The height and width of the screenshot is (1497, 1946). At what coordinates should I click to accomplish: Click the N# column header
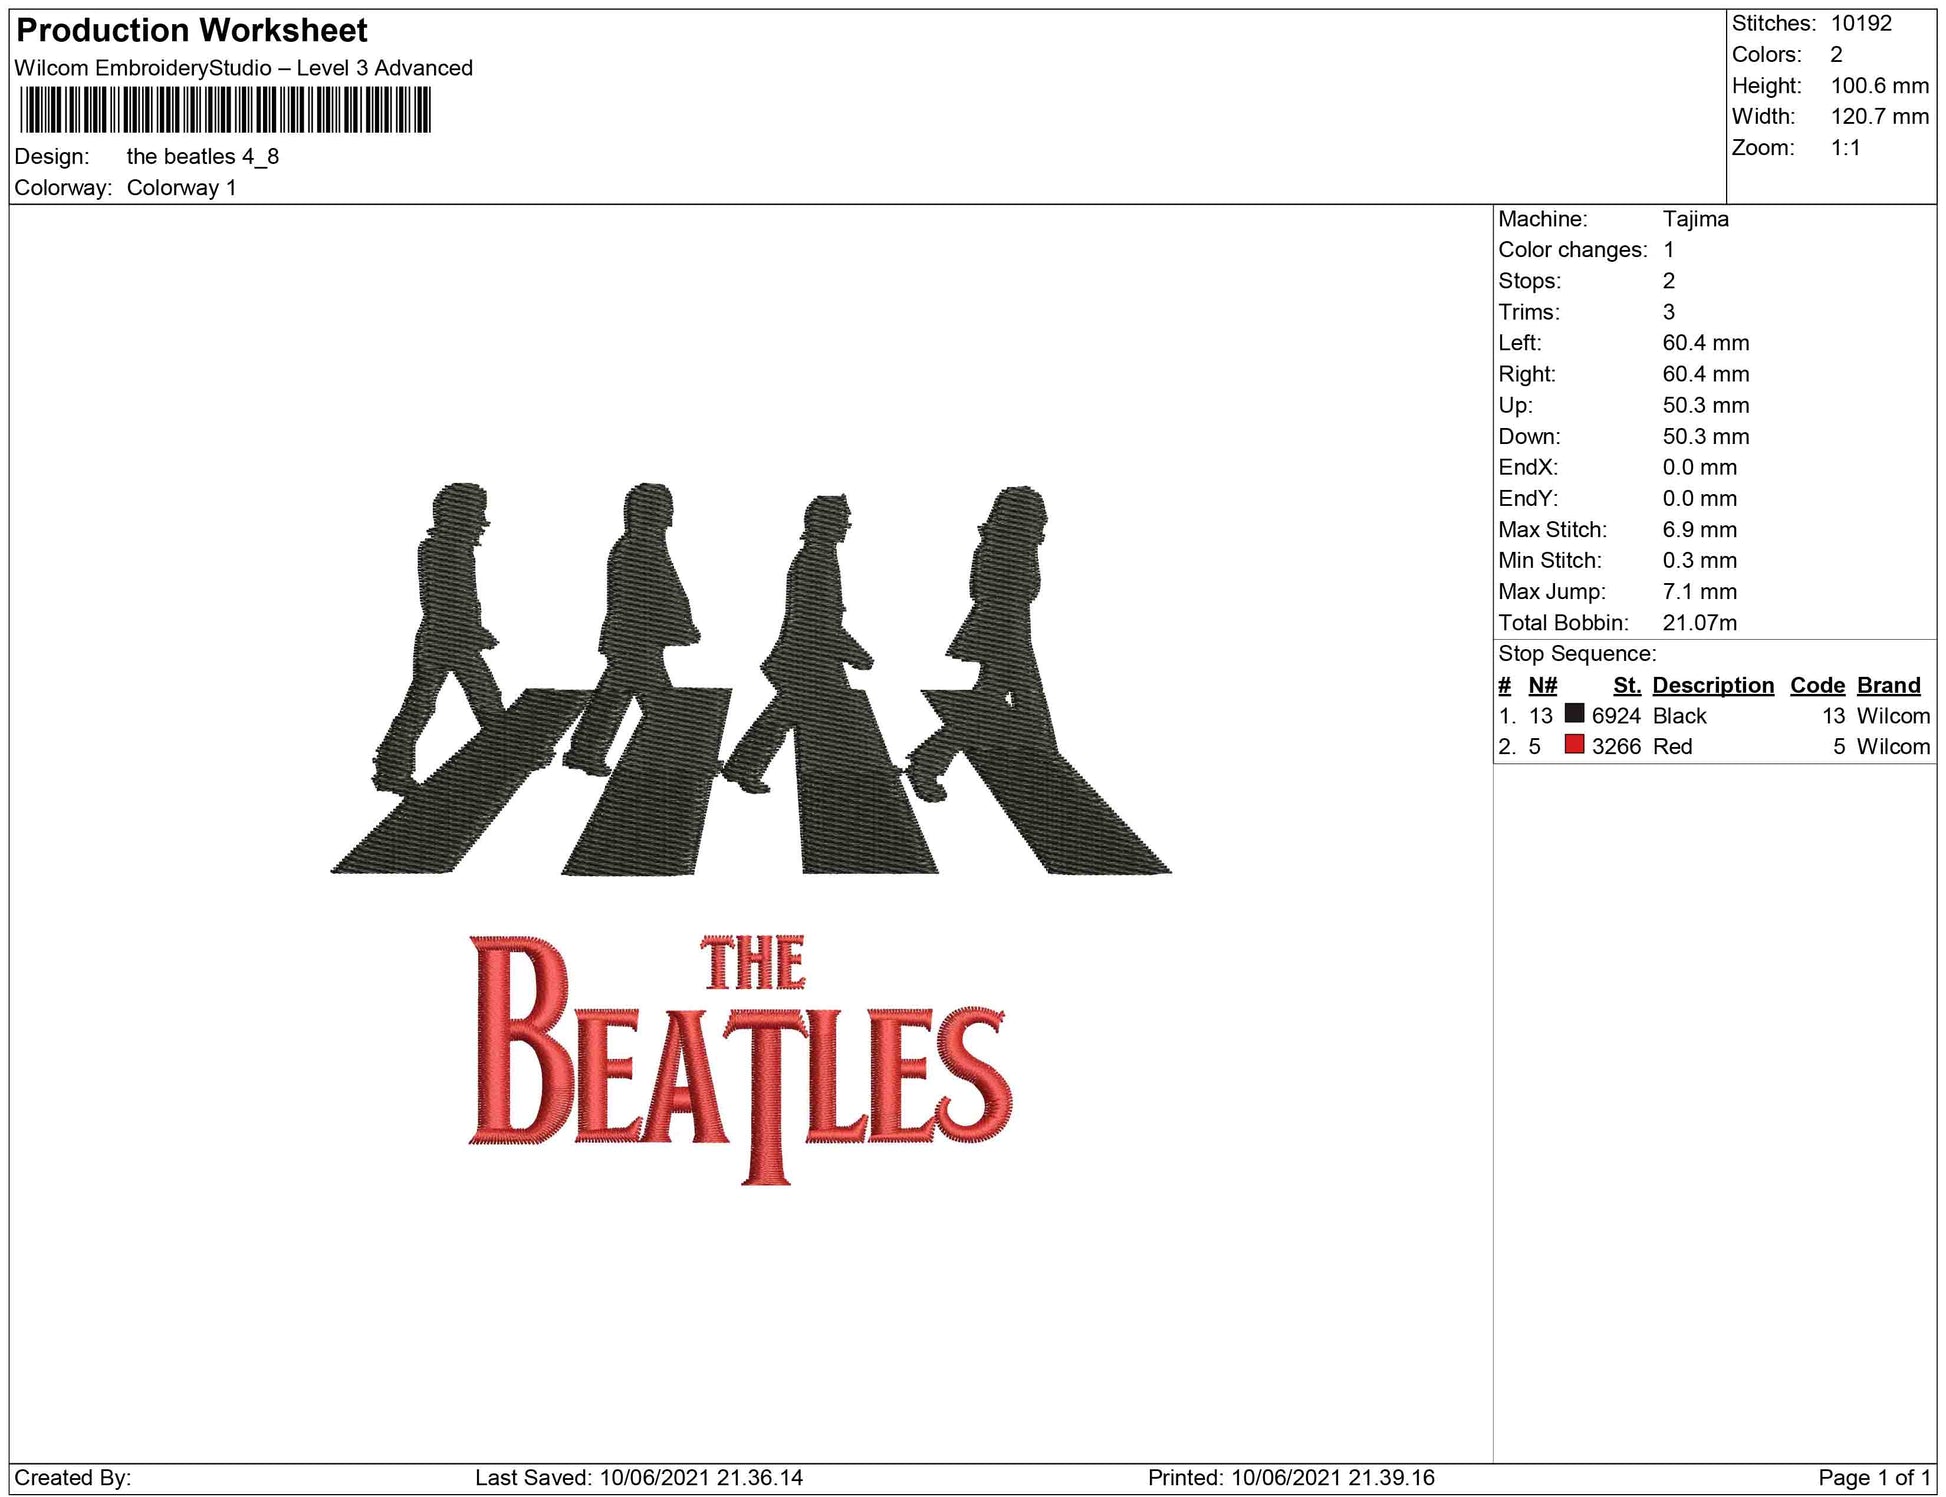coord(1542,685)
